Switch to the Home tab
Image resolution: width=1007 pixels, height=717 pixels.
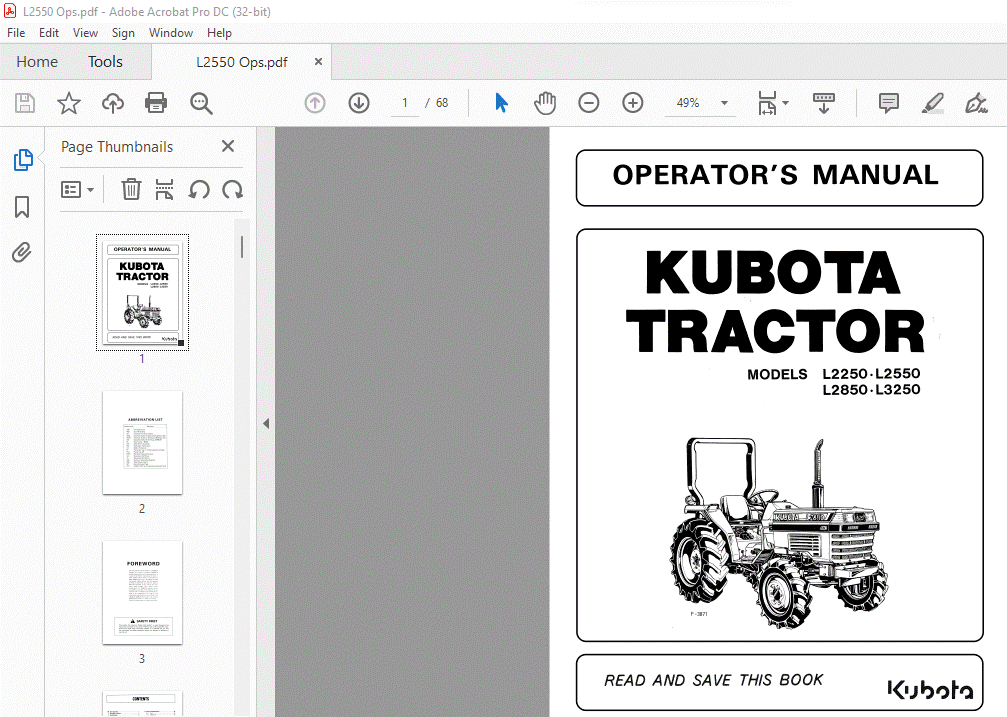(37, 62)
